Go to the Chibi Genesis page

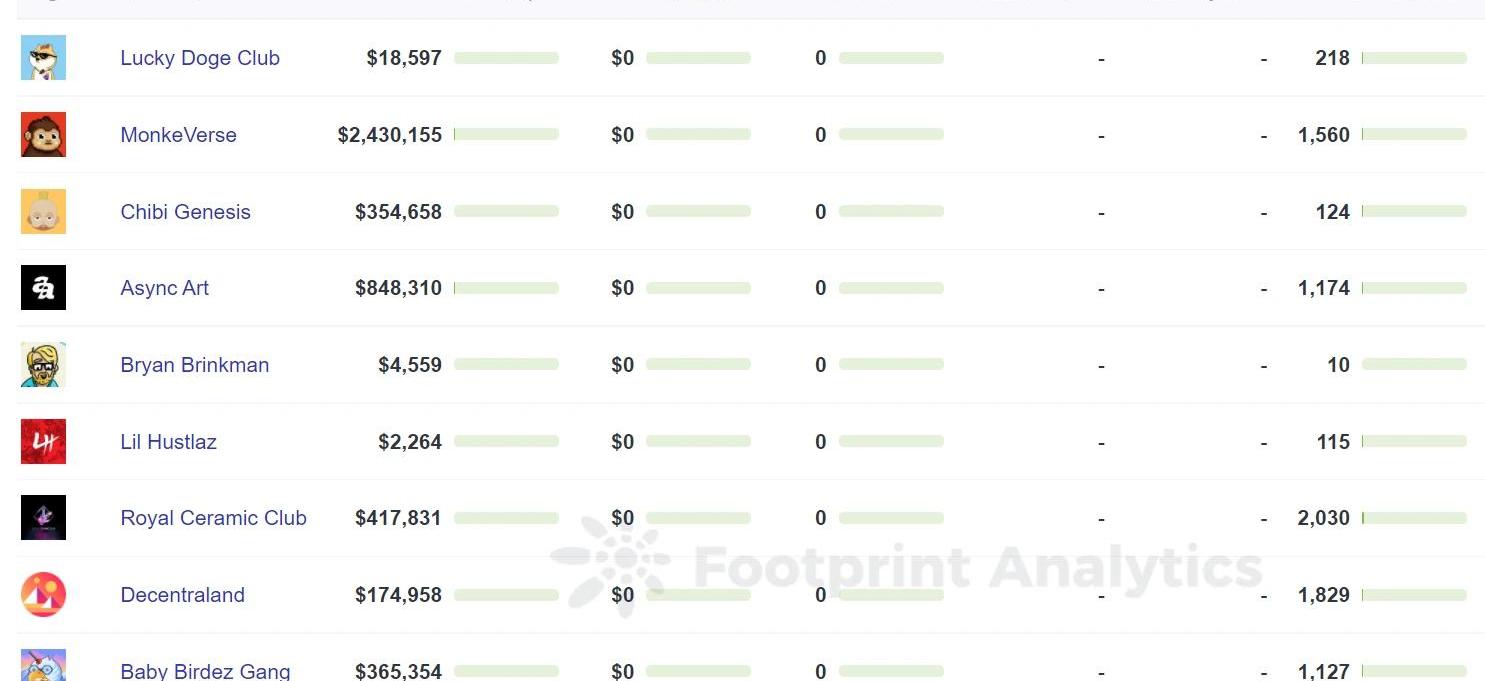pos(185,212)
